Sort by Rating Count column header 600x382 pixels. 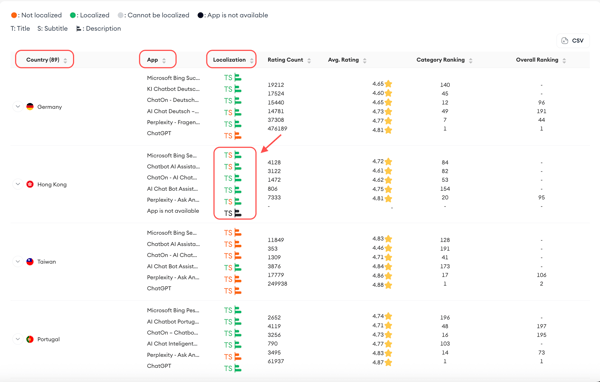click(289, 60)
